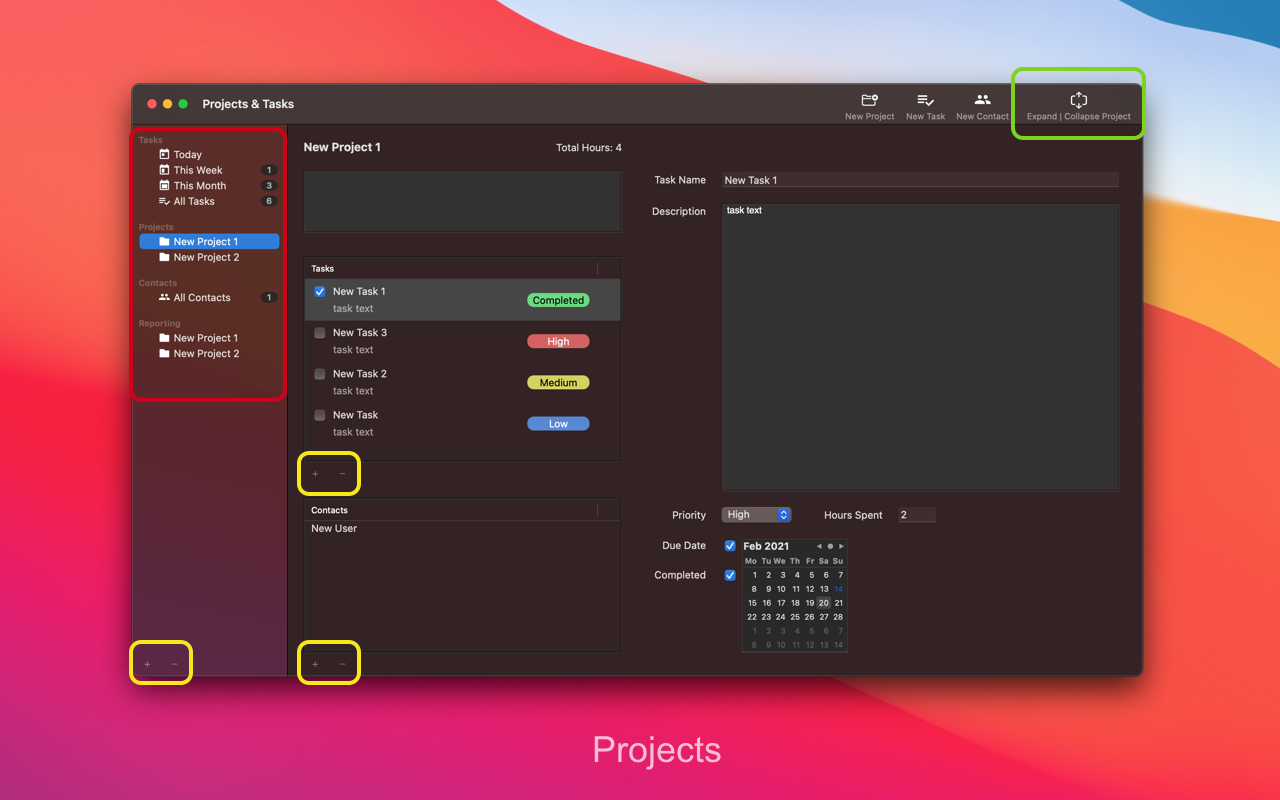Click the Hours Spent input field
The image size is (1280, 800).
click(916, 515)
